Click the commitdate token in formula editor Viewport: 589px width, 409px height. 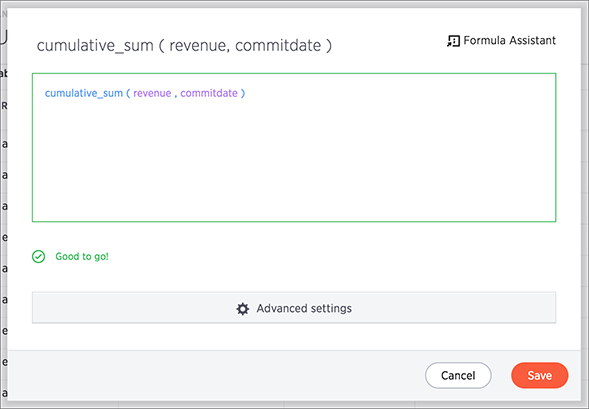pyautogui.click(x=209, y=93)
